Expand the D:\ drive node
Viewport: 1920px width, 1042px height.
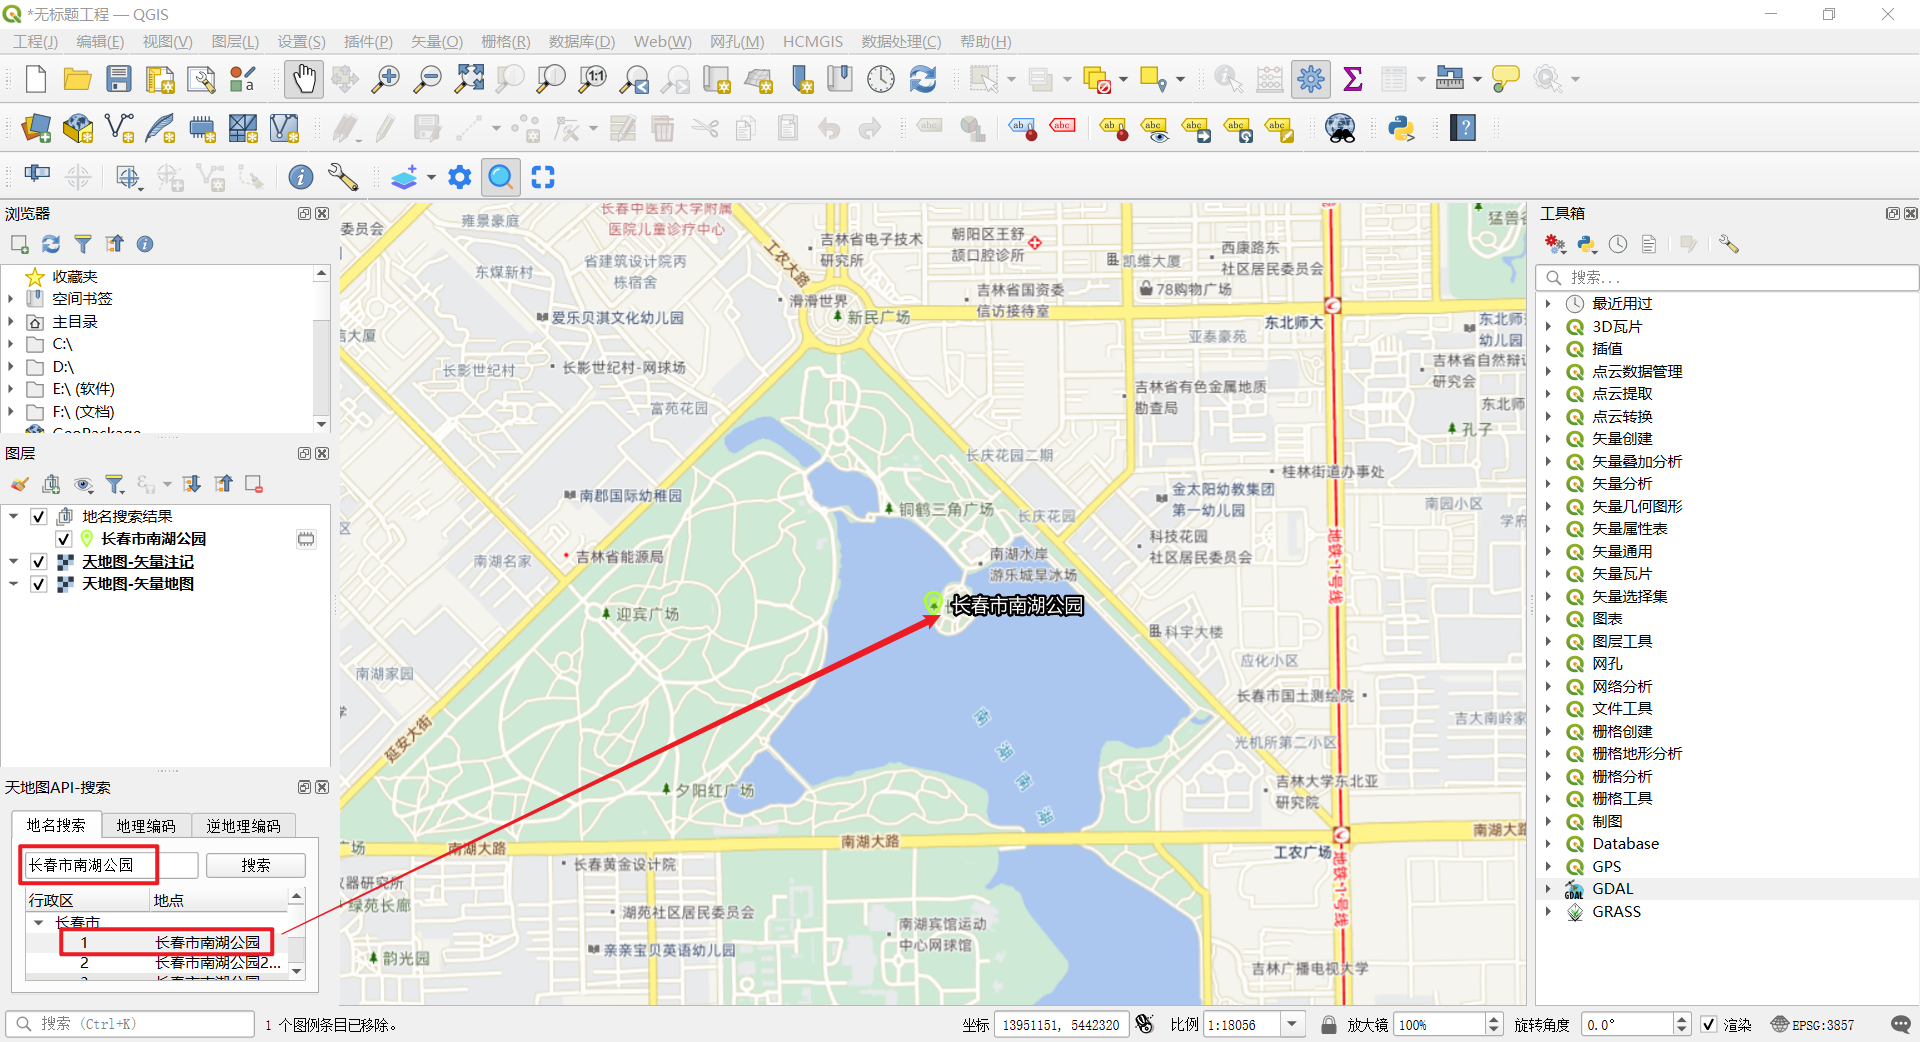[x=11, y=367]
